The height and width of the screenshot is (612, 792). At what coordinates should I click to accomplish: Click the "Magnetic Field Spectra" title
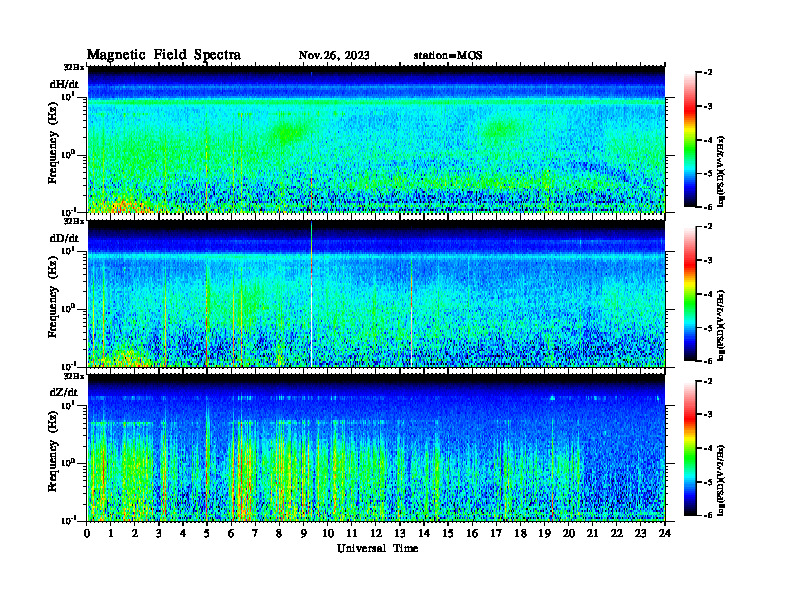164,55
